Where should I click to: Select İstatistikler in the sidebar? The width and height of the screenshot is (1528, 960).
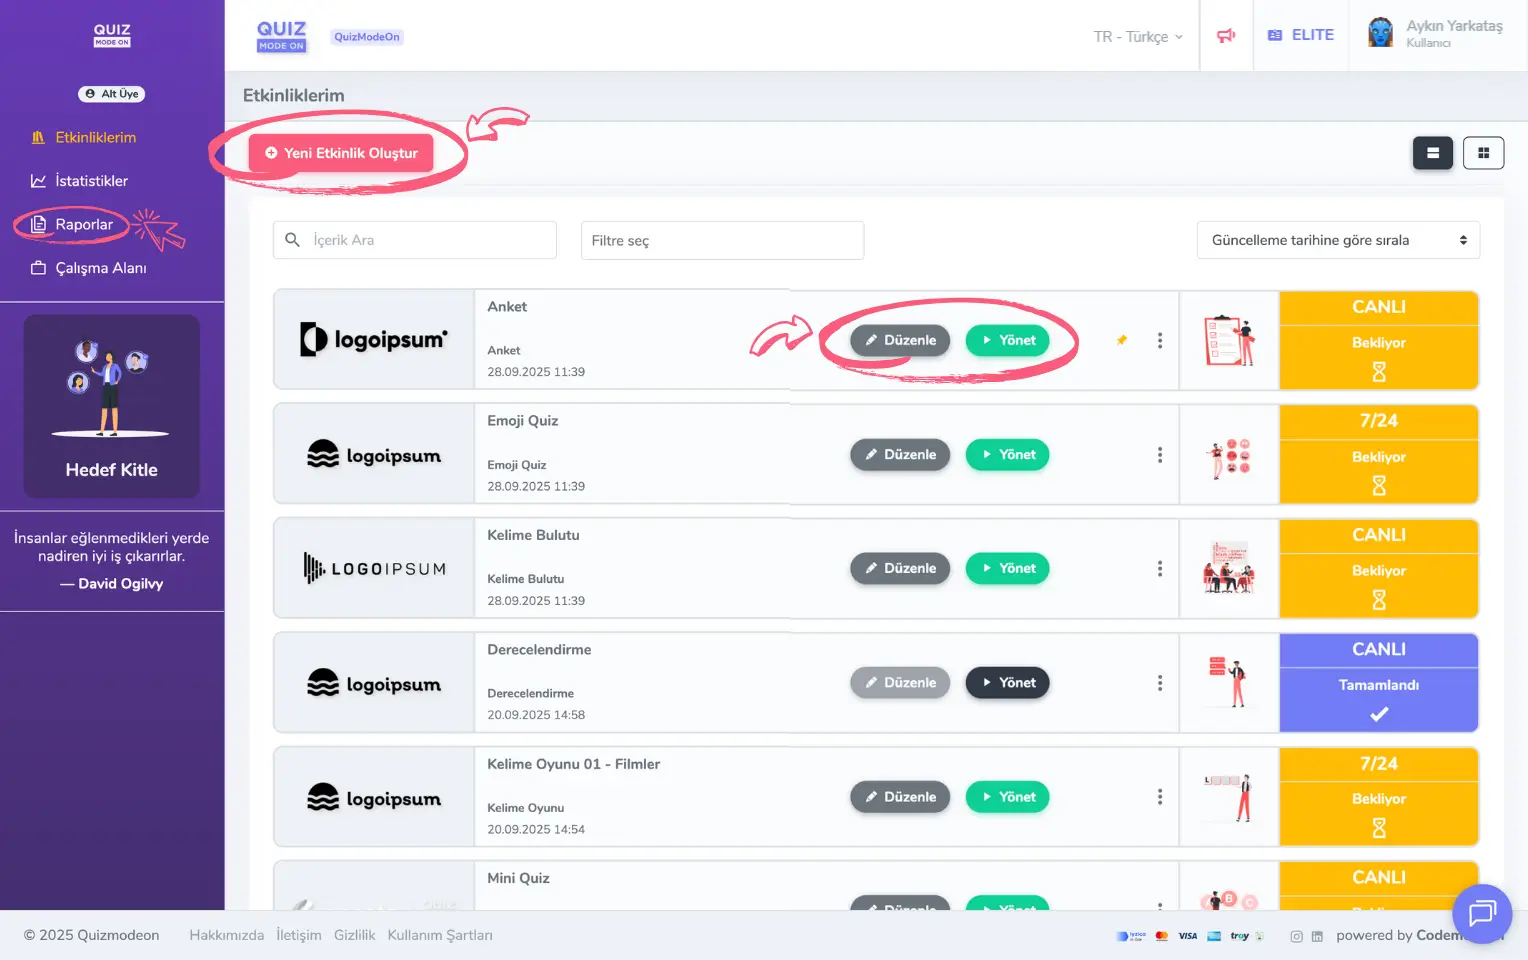(37, 181)
